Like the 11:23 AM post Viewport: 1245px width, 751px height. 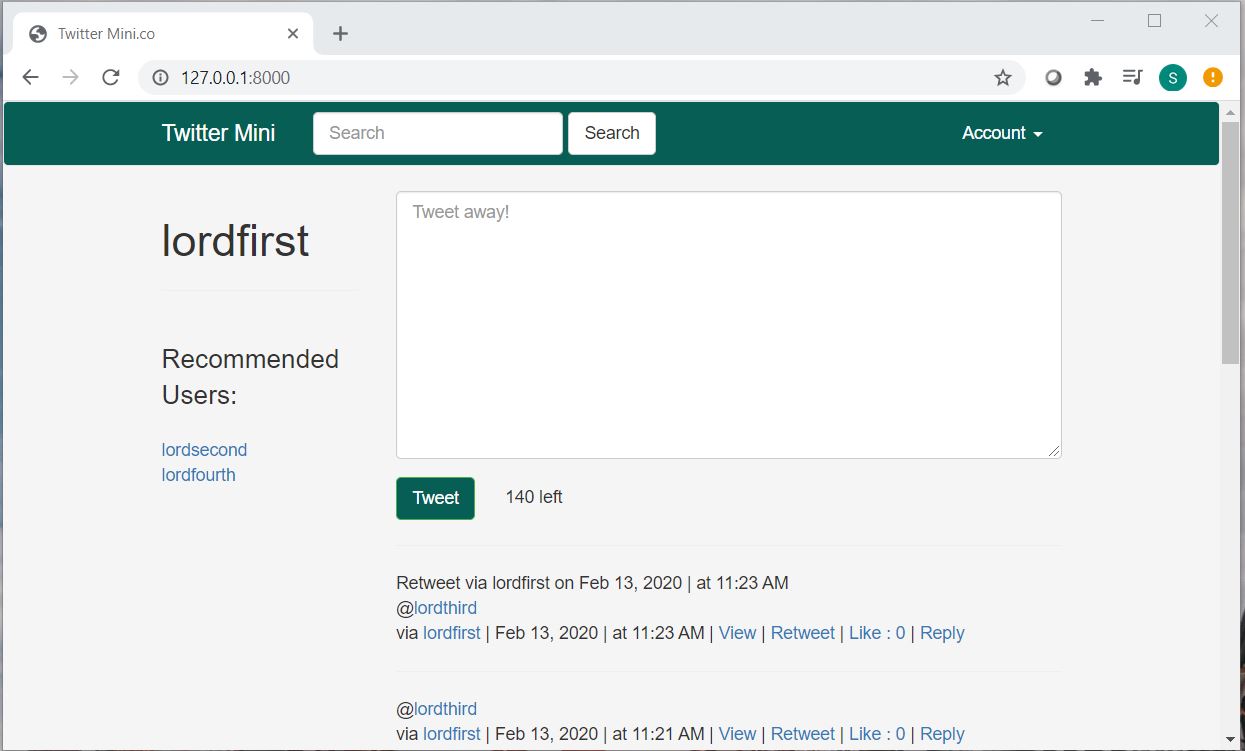877,633
